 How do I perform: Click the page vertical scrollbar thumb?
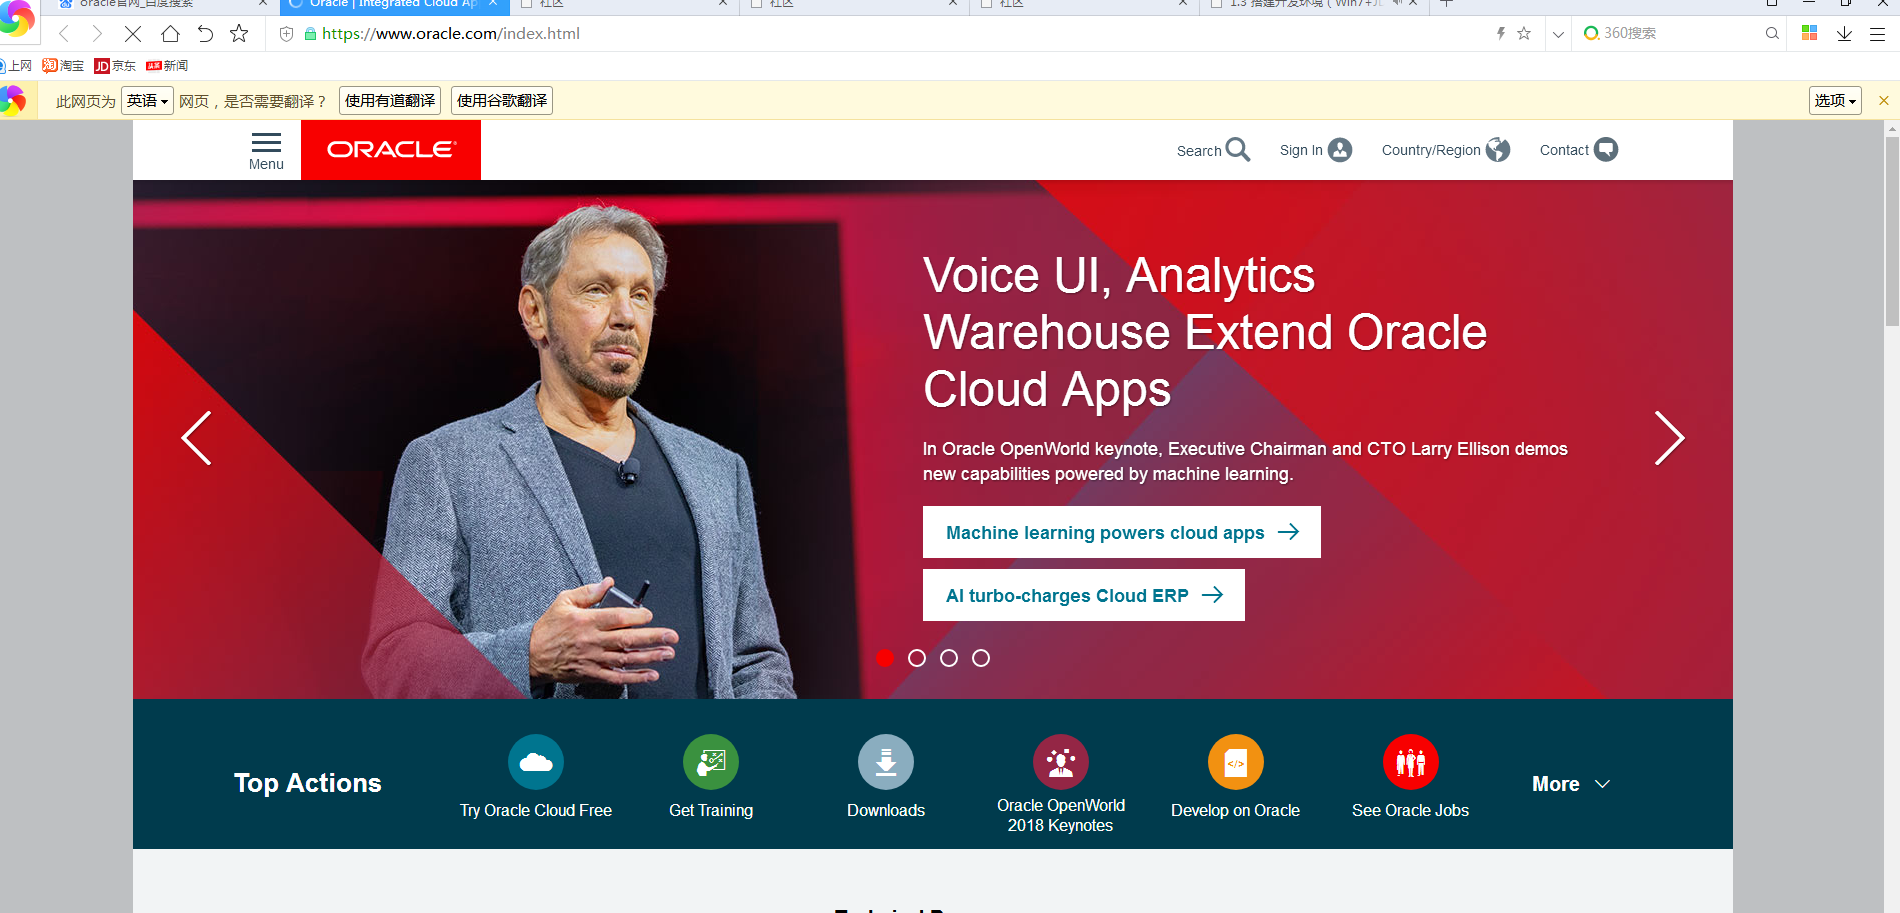pos(1892,231)
